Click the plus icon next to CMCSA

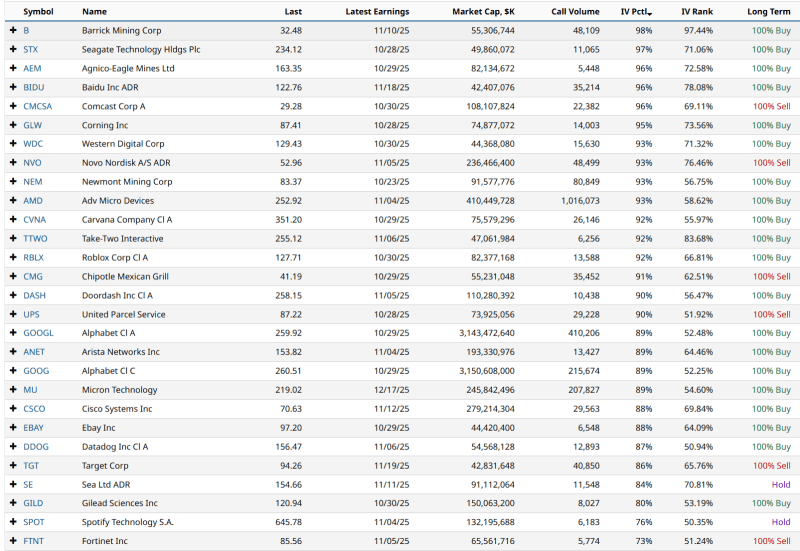(x=13, y=106)
